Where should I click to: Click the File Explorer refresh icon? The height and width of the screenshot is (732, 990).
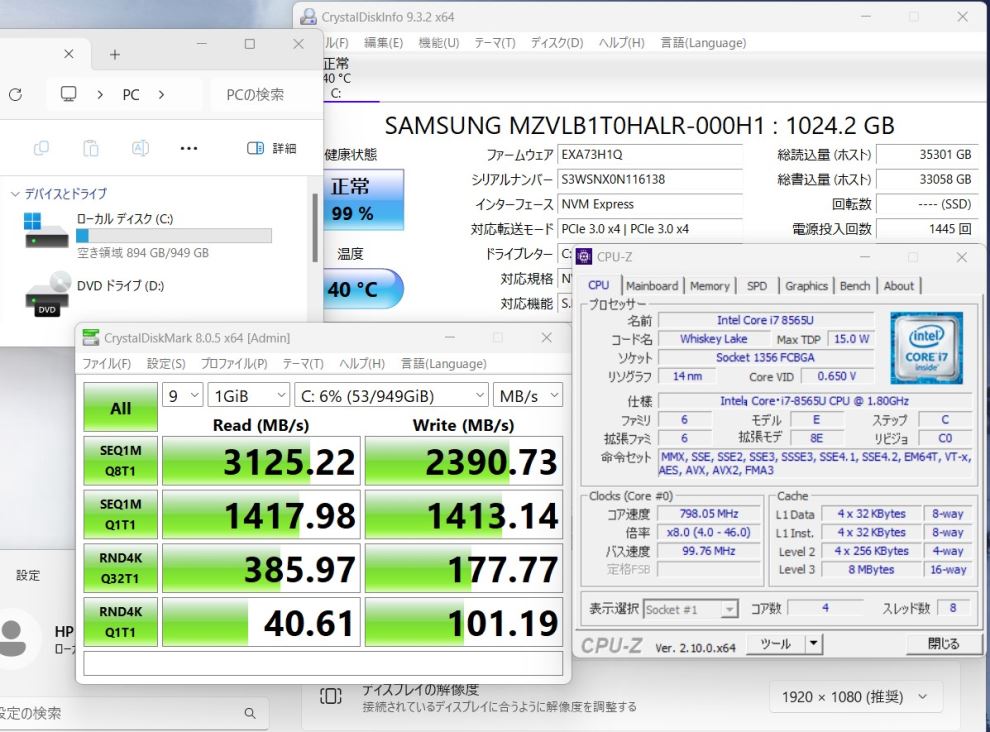(16, 95)
